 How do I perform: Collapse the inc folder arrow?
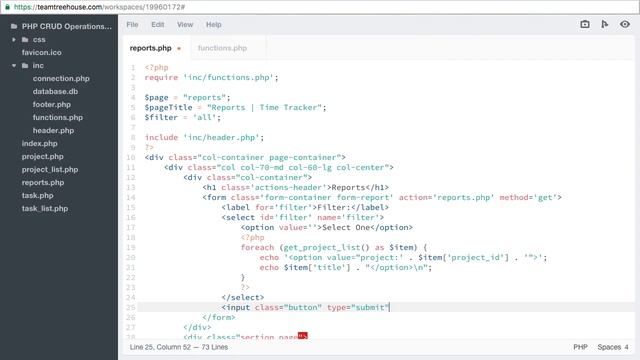[14, 65]
